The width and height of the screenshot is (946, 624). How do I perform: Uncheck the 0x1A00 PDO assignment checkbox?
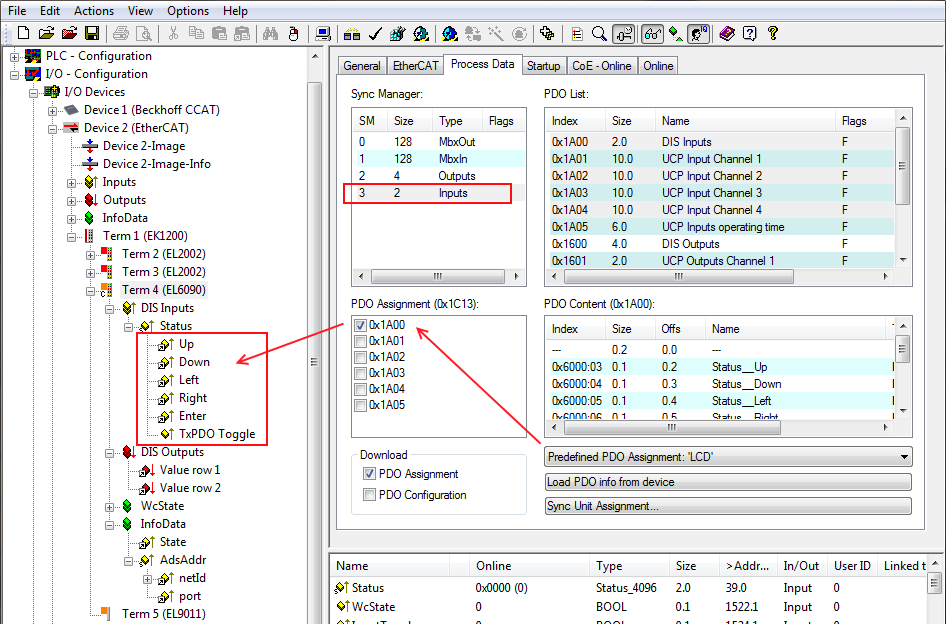click(x=360, y=325)
